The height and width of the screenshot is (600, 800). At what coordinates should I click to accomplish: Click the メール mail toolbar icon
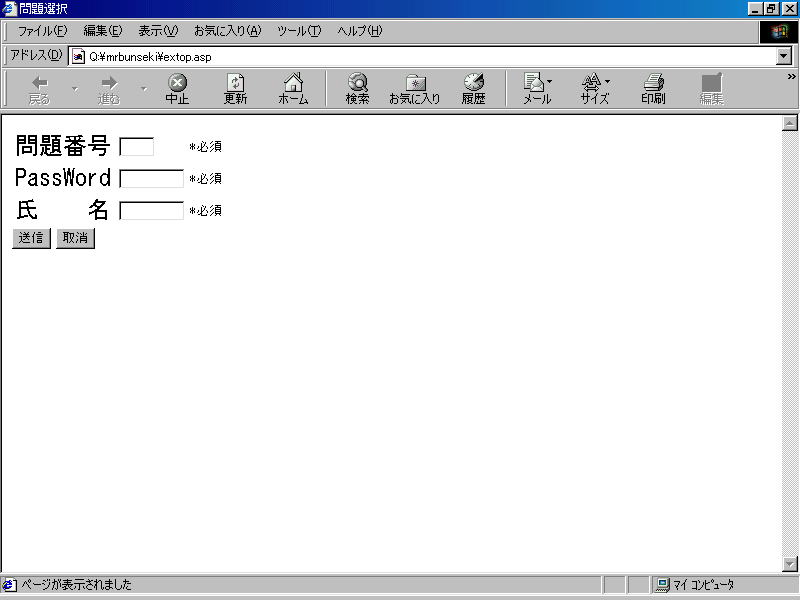tap(534, 90)
